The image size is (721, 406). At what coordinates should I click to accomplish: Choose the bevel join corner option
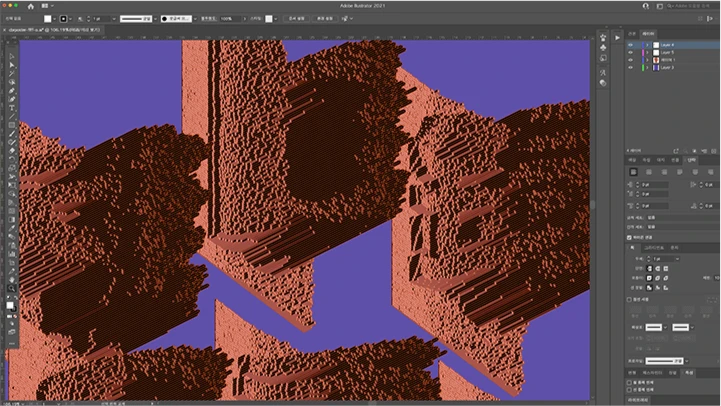[x=666, y=278]
